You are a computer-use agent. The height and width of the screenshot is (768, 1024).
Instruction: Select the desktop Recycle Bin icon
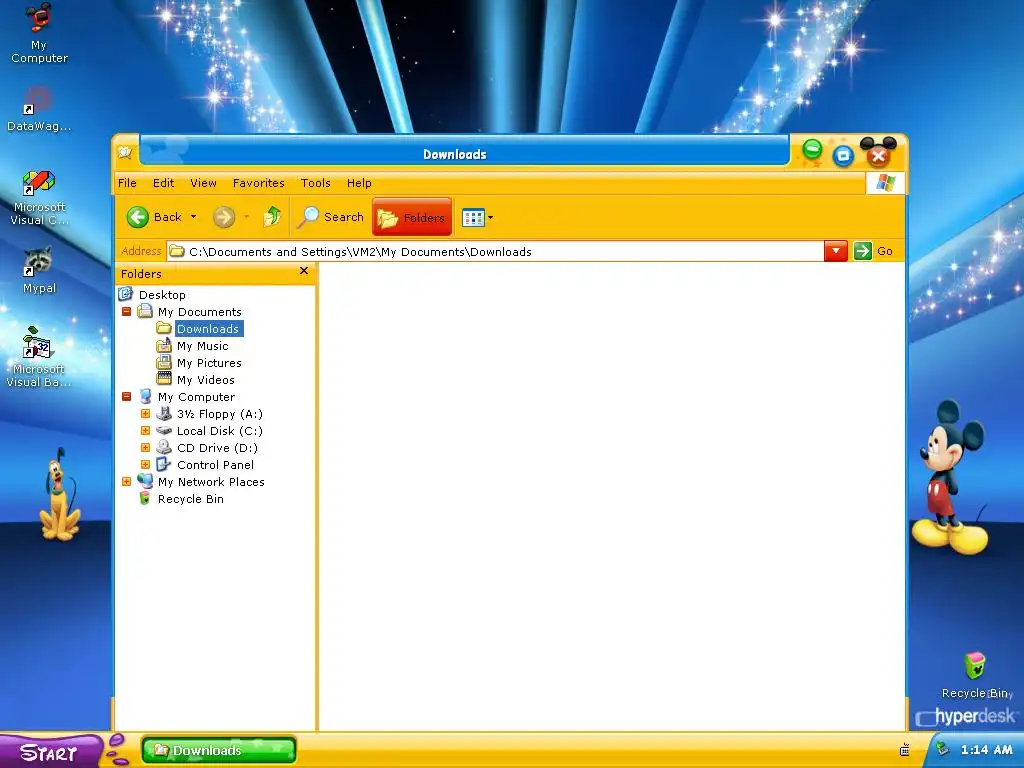(x=975, y=675)
